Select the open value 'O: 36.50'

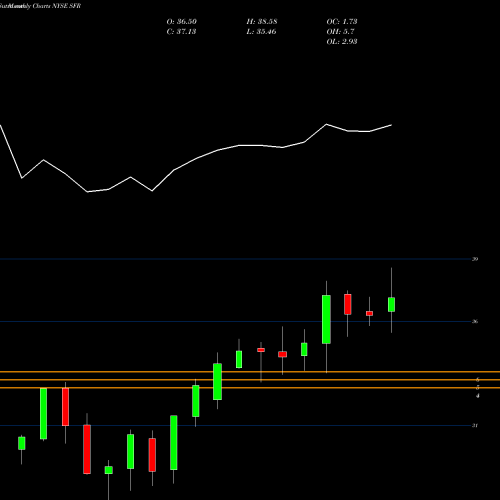tap(182, 22)
